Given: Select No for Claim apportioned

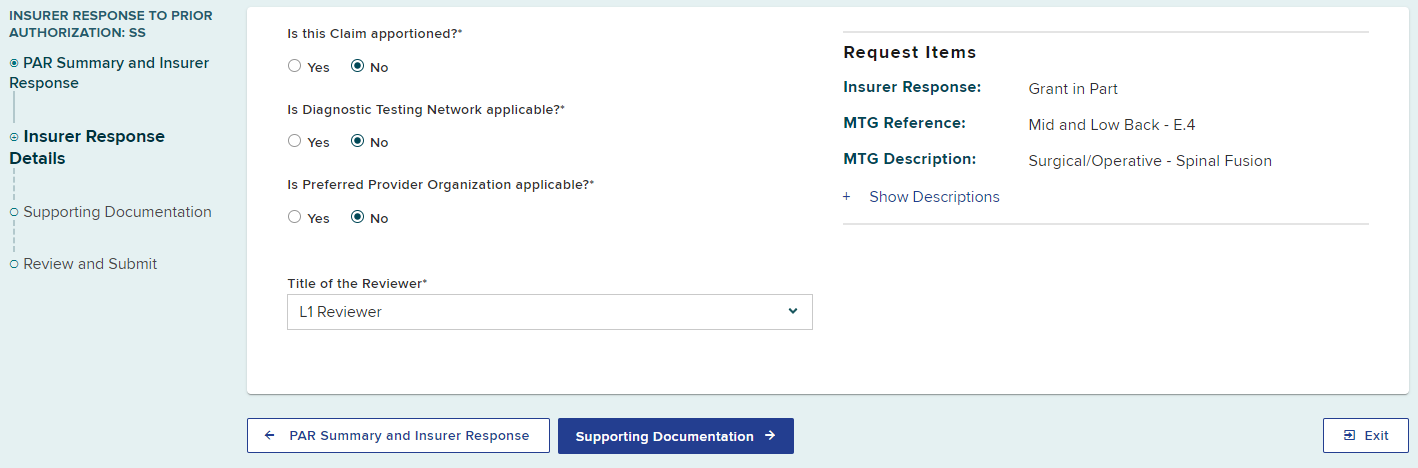Looking at the screenshot, I should 357,66.
